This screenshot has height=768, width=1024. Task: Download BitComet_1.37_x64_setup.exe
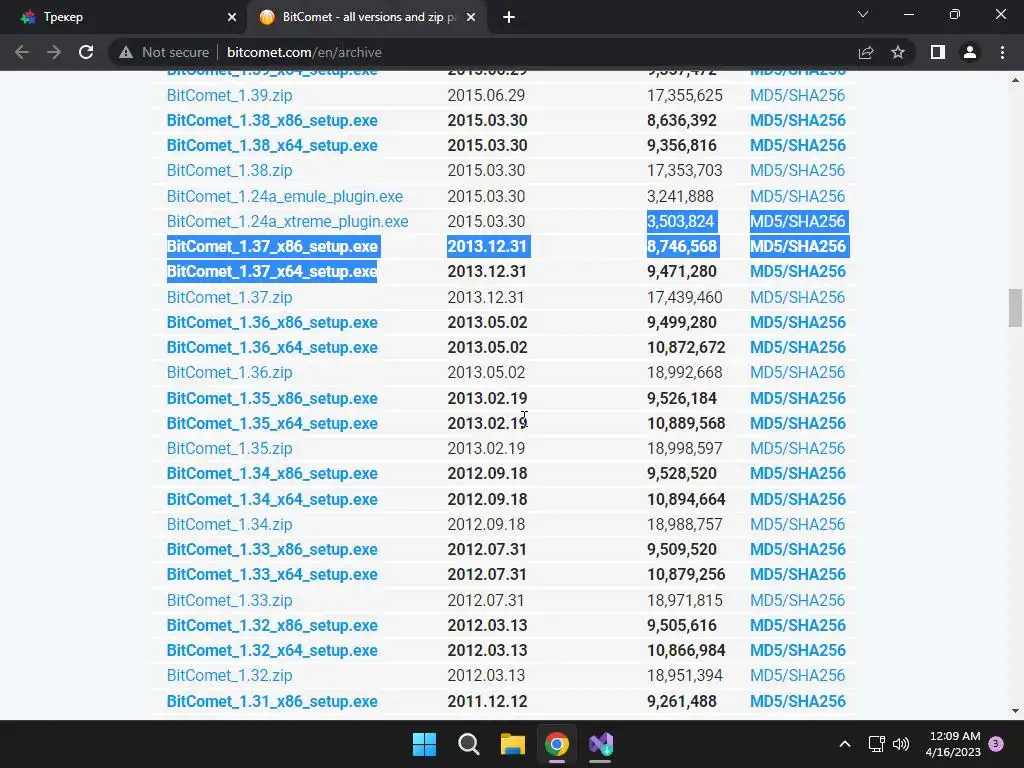pos(272,272)
